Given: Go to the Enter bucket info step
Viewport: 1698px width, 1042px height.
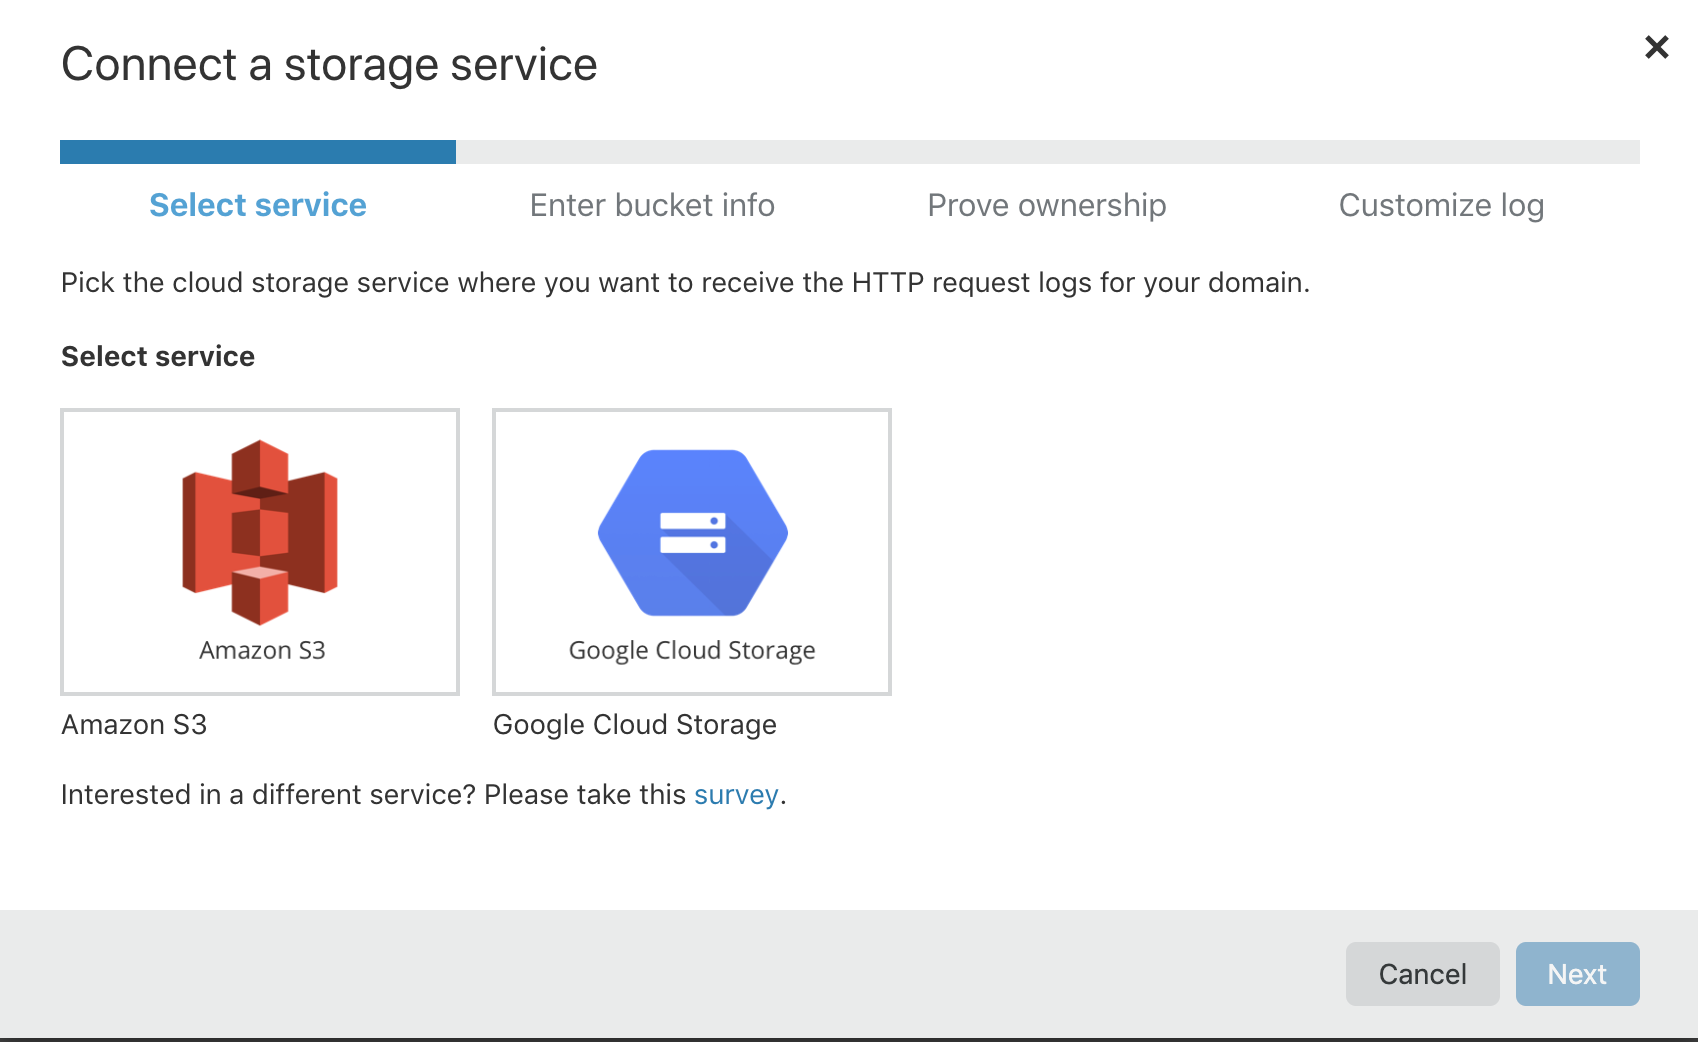Looking at the screenshot, I should 652,205.
